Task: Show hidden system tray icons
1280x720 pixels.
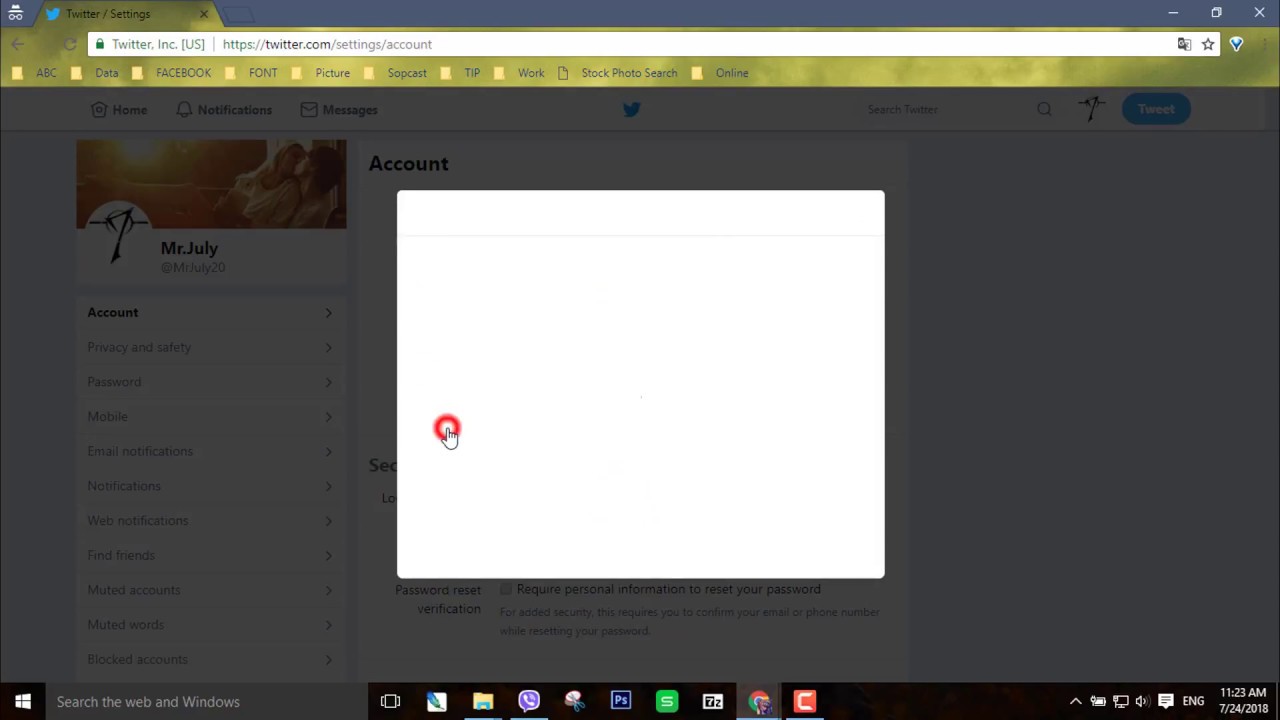Action: pos(1075,702)
